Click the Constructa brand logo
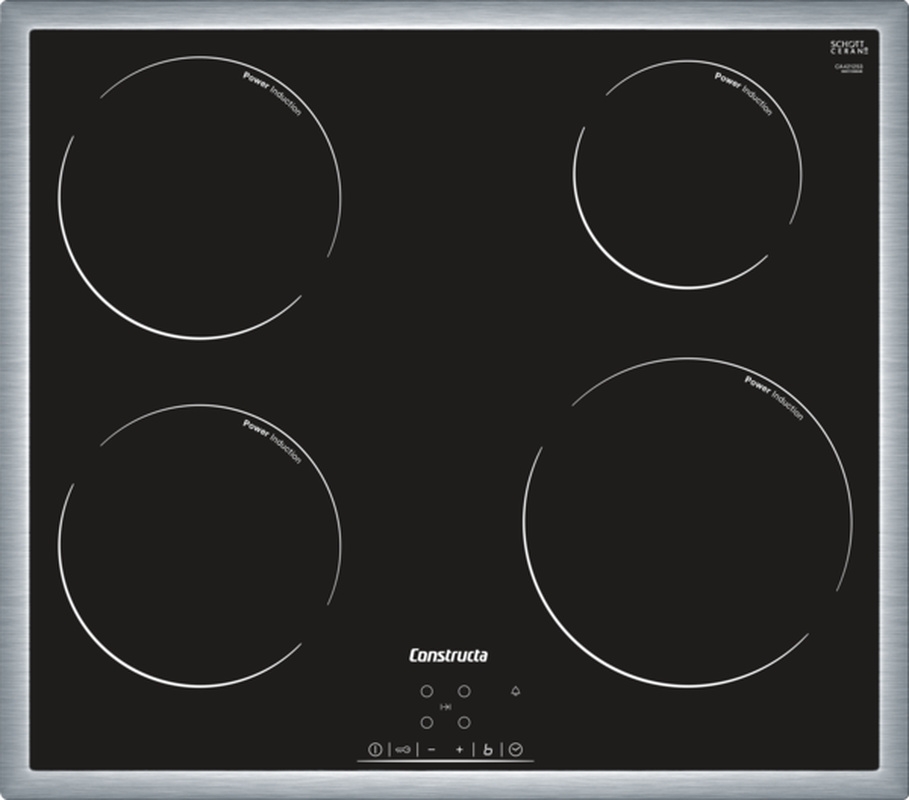Screen dimensions: 909x800 click(448, 656)
